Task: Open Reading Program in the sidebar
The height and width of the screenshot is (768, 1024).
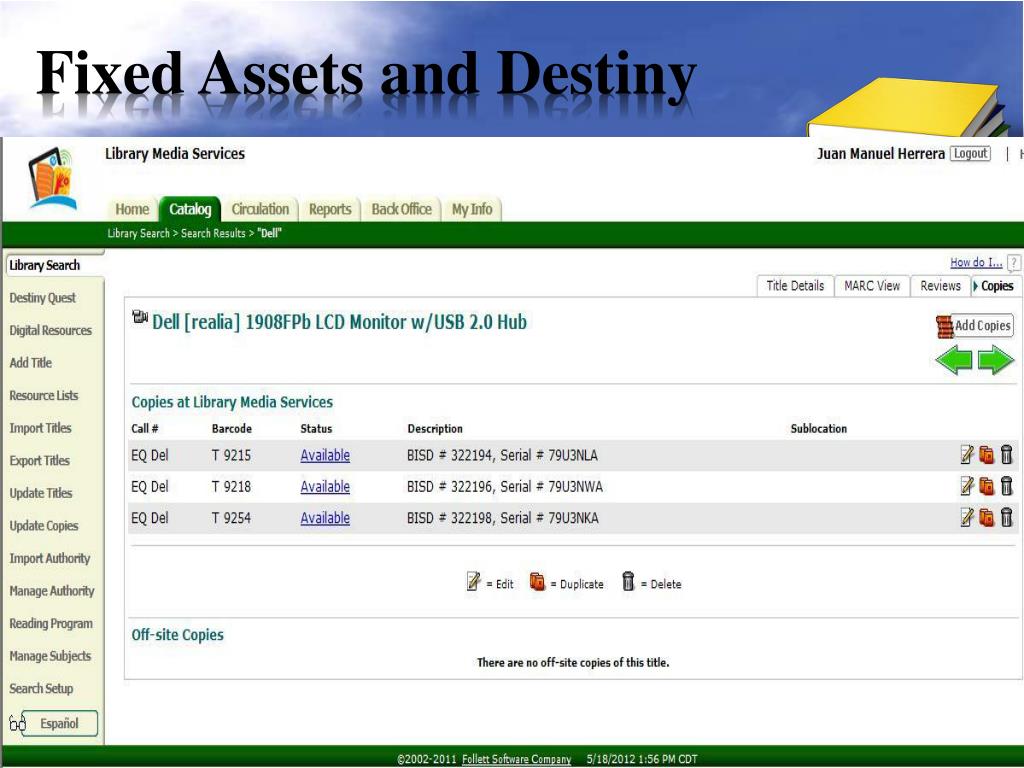Action: tap(50, 624)
